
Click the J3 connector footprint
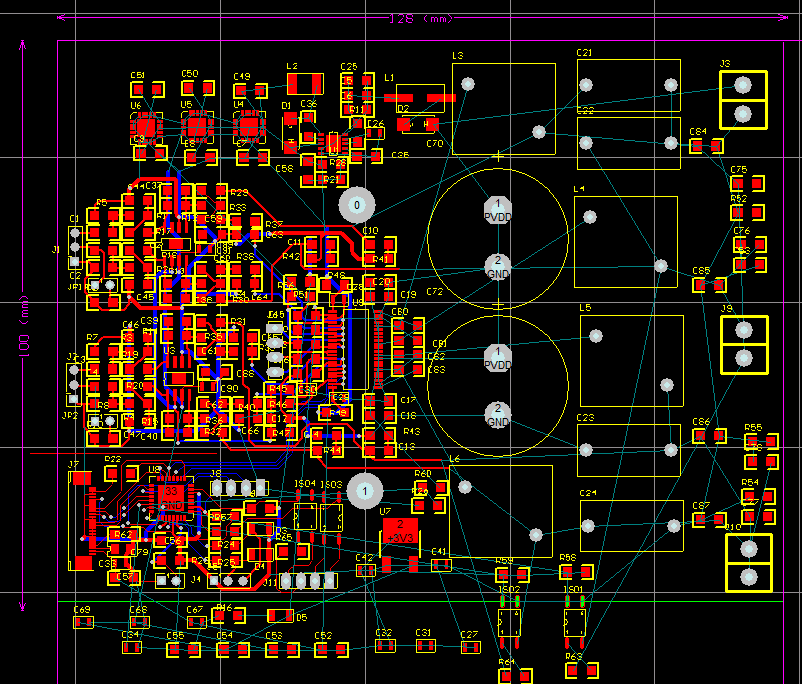(x=742, y=100)
